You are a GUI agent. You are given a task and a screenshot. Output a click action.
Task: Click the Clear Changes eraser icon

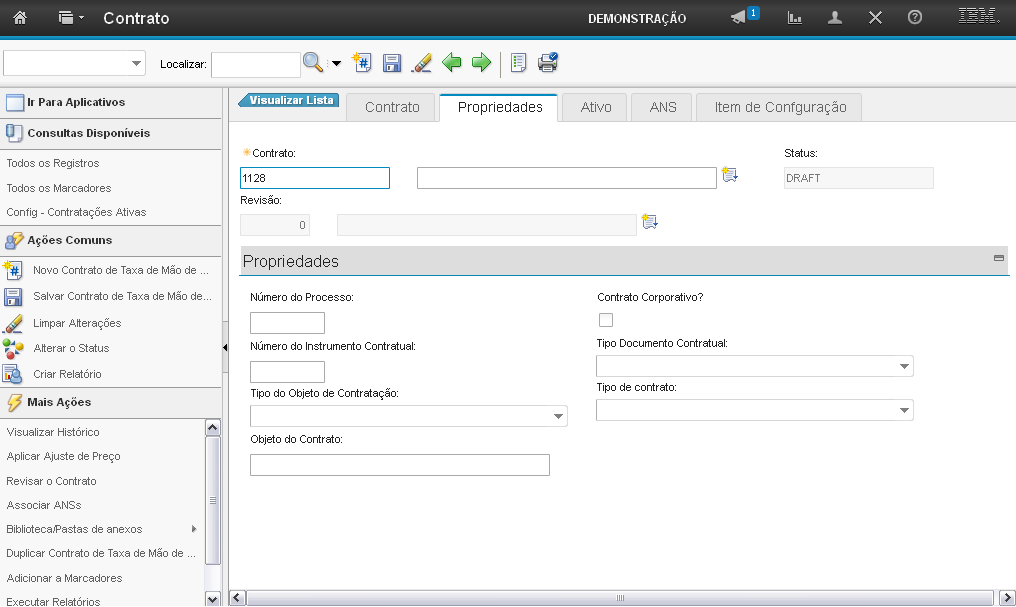point(421,63)
